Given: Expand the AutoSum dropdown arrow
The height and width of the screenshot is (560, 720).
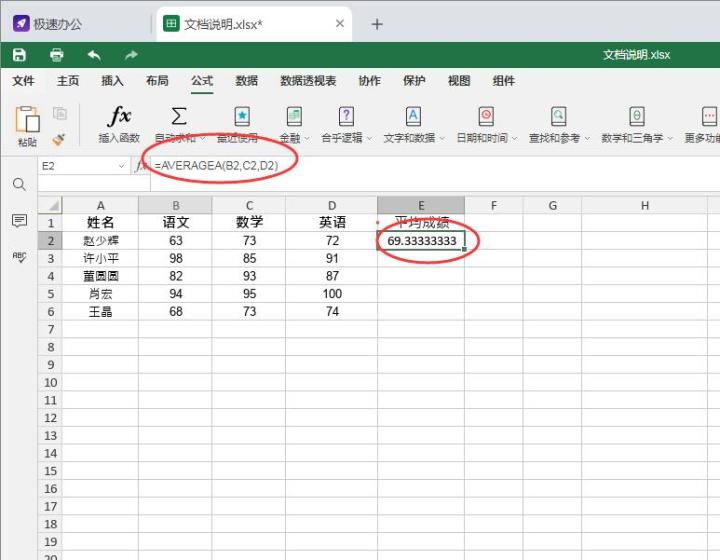Looking at the screenshot, I should (x=202, y=138).
